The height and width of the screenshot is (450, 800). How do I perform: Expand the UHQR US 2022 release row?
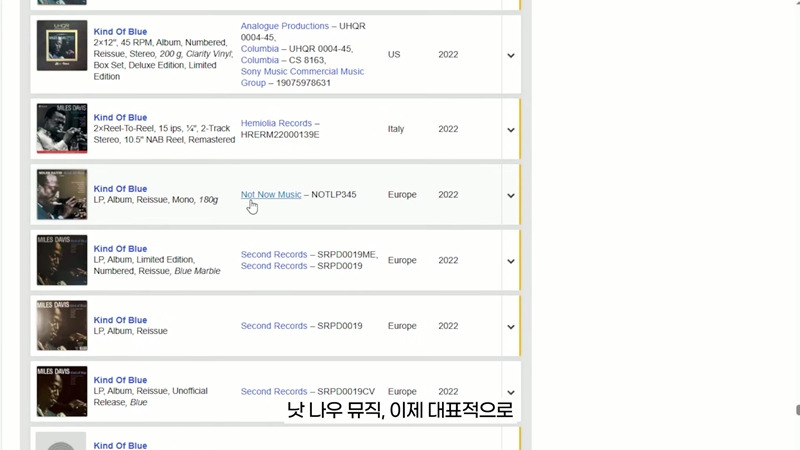[x=510, y=55]
